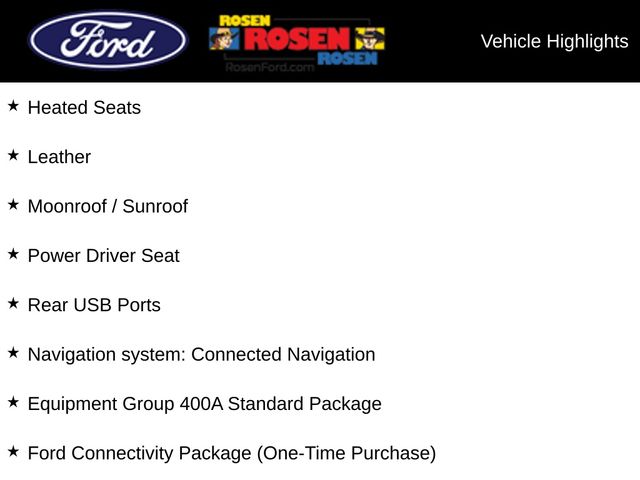640x480 pixels.
Task: Click the star next to Power Driver Seat
Action: (13, 254)
